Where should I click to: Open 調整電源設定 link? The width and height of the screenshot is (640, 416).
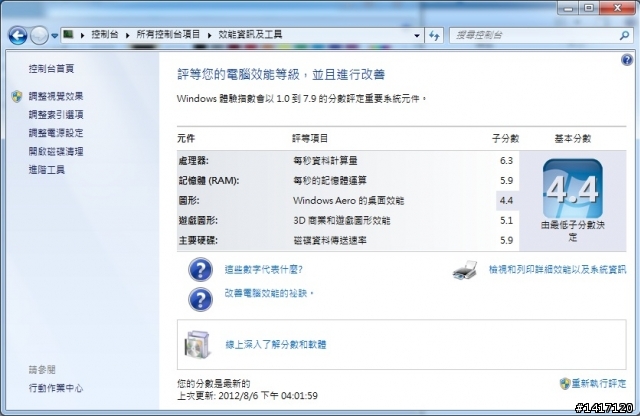[56, 133]
